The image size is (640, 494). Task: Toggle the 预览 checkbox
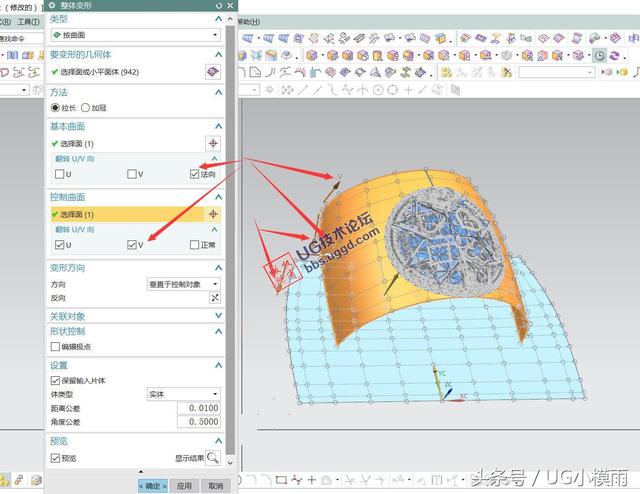point(55,458)
